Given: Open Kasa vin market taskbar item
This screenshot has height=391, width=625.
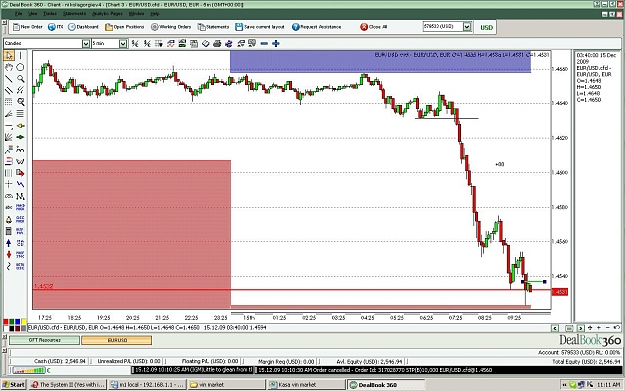Looking at the screenshot, I should tap(306, 385).
